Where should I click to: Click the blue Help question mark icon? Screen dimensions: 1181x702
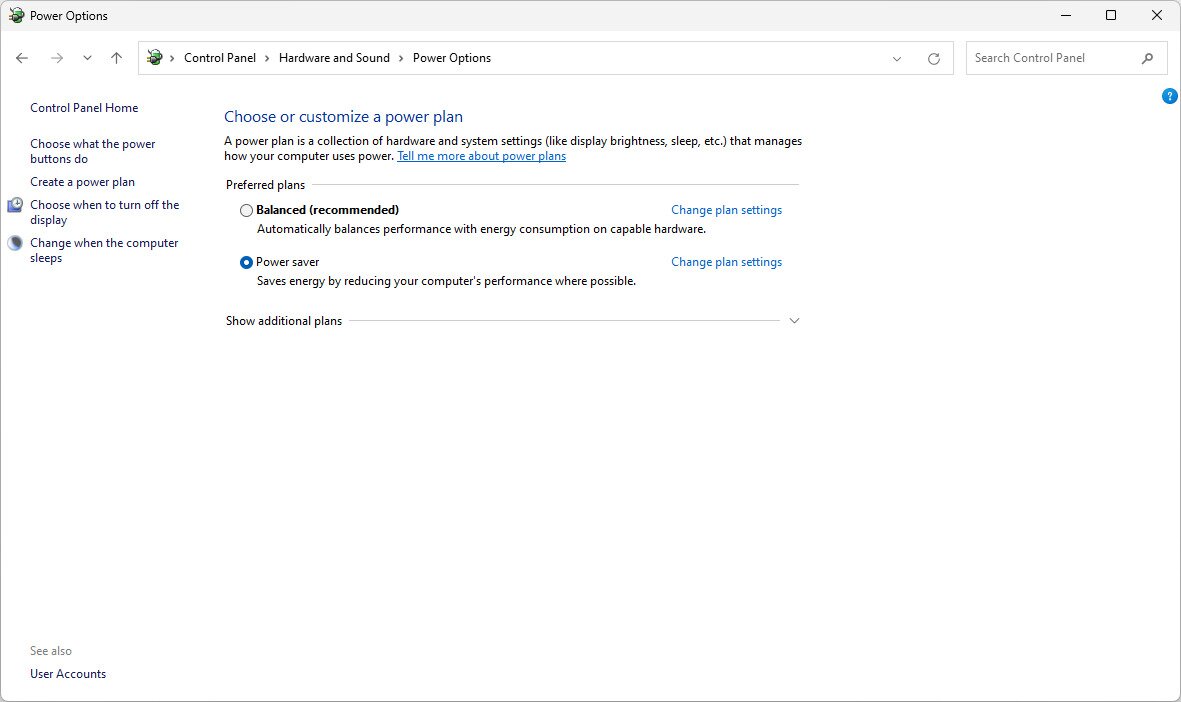pyautogui.click(x=1170, y=96)
